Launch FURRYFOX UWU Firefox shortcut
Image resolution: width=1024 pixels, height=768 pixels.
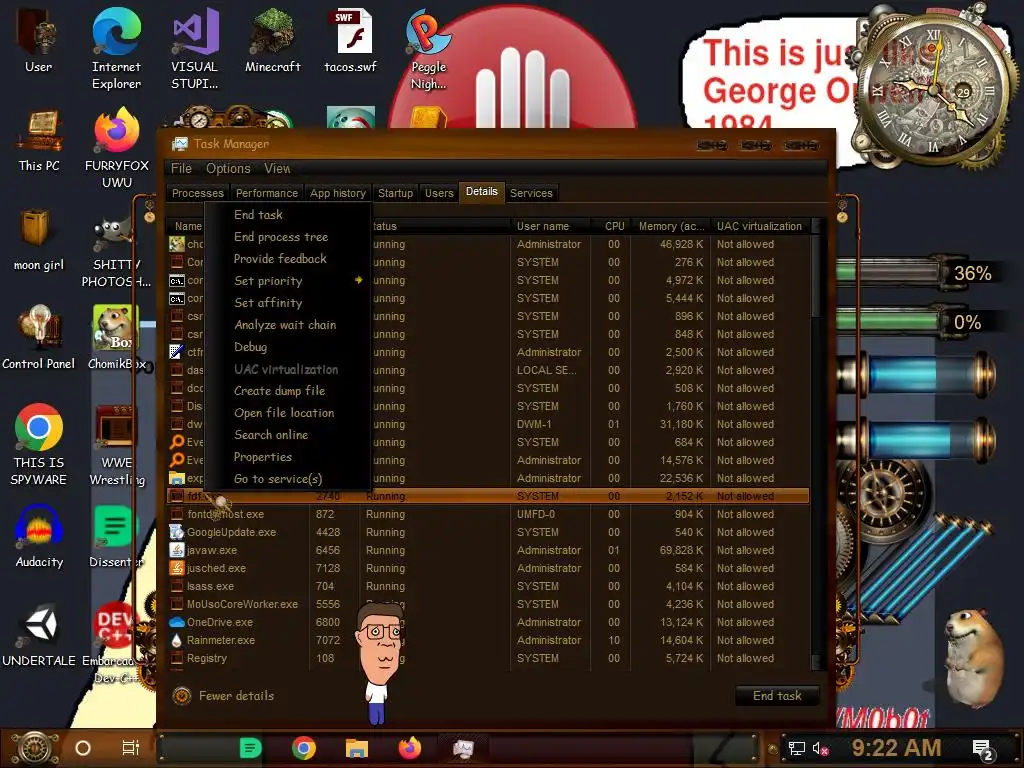pyautogui.click(x=117, y=148)
